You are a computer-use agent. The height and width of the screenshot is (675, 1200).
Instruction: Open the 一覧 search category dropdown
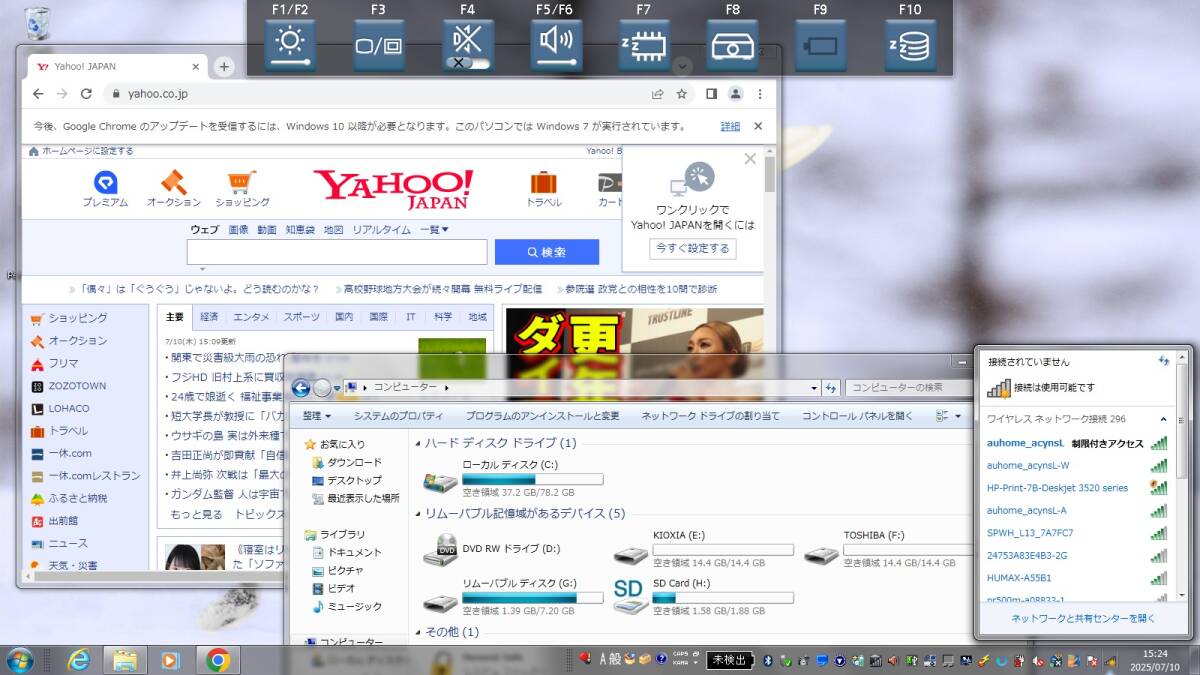[434, 229]
